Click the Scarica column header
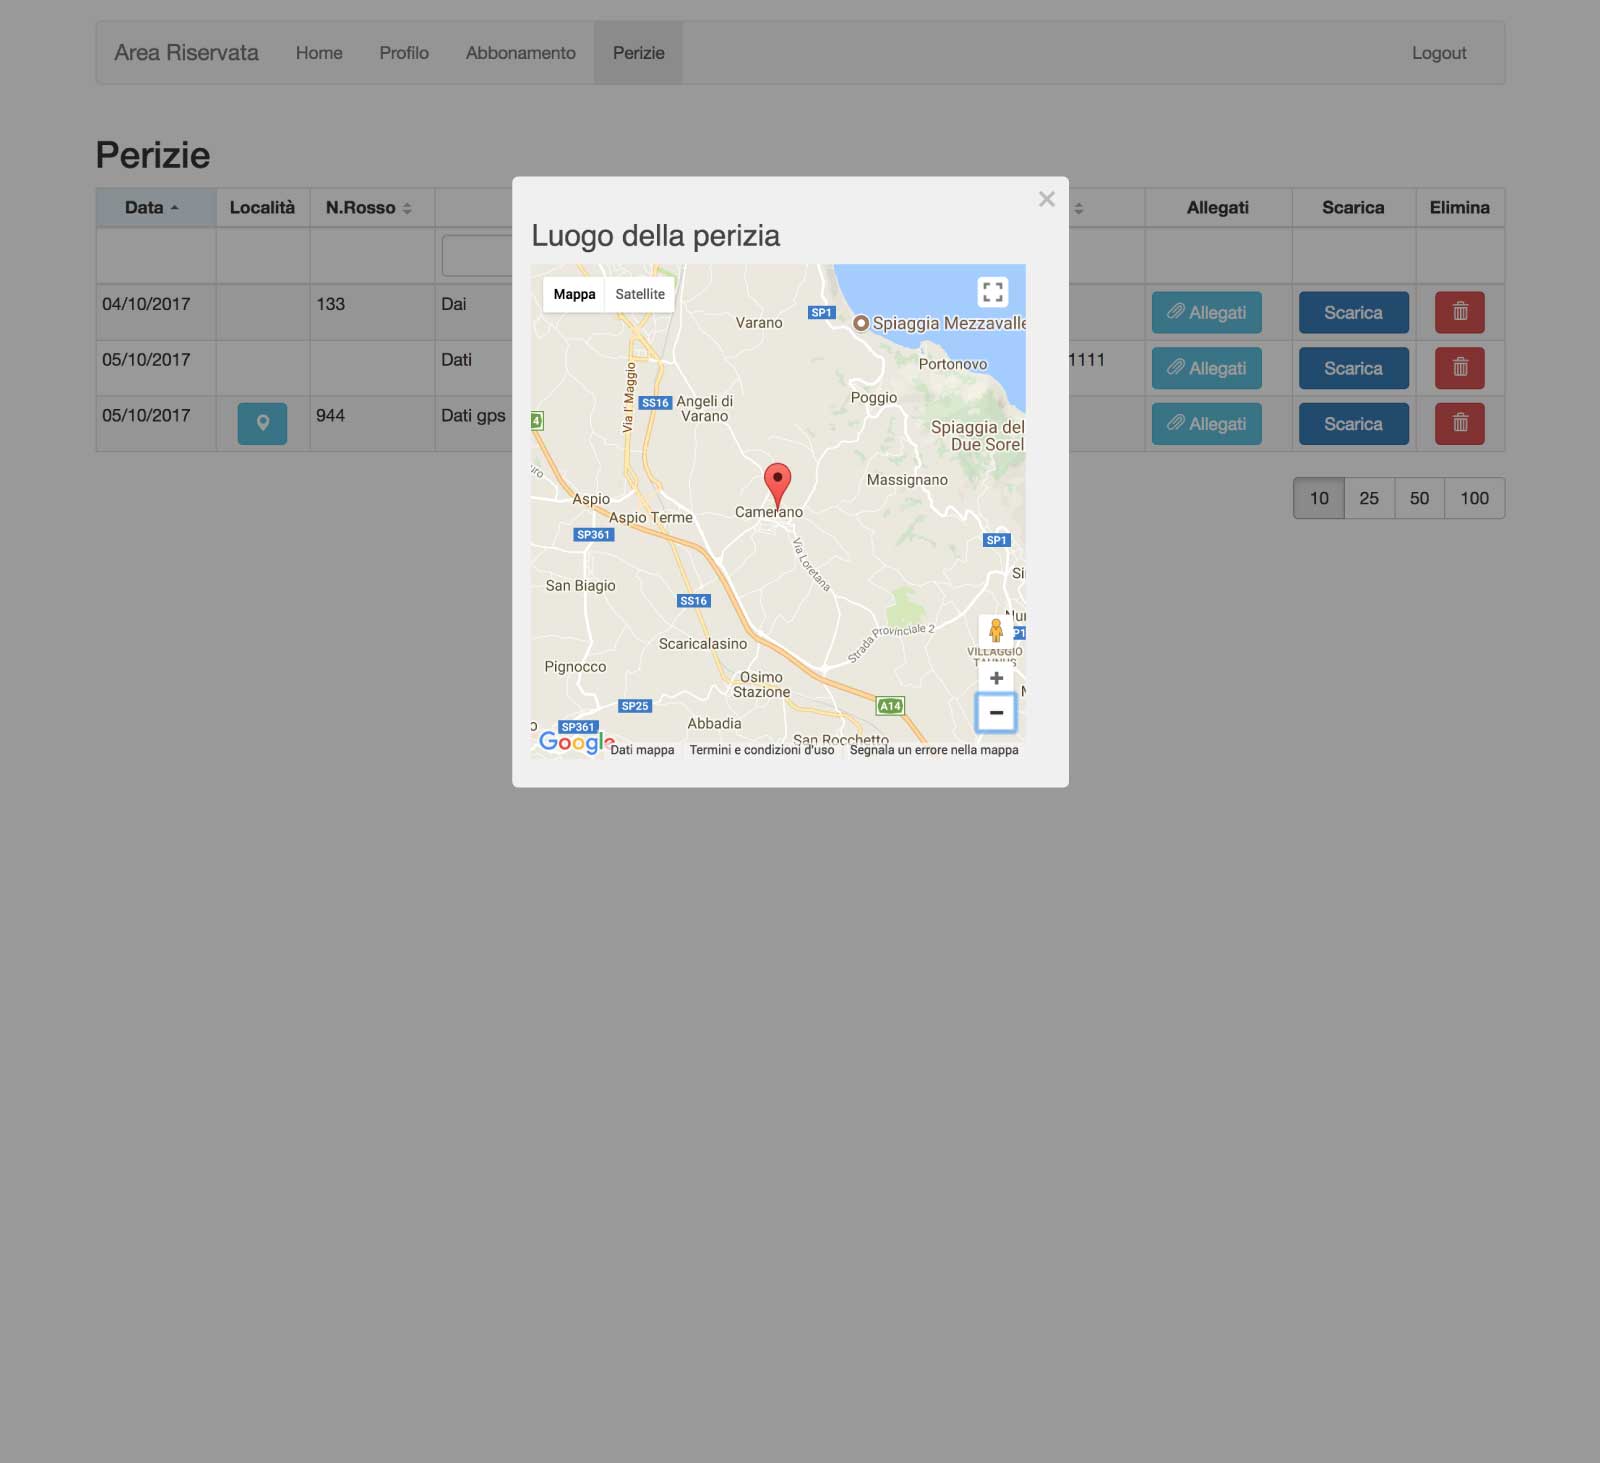The height and width of the screenshot is (1463, 1600). click(x=1353, y=207)
